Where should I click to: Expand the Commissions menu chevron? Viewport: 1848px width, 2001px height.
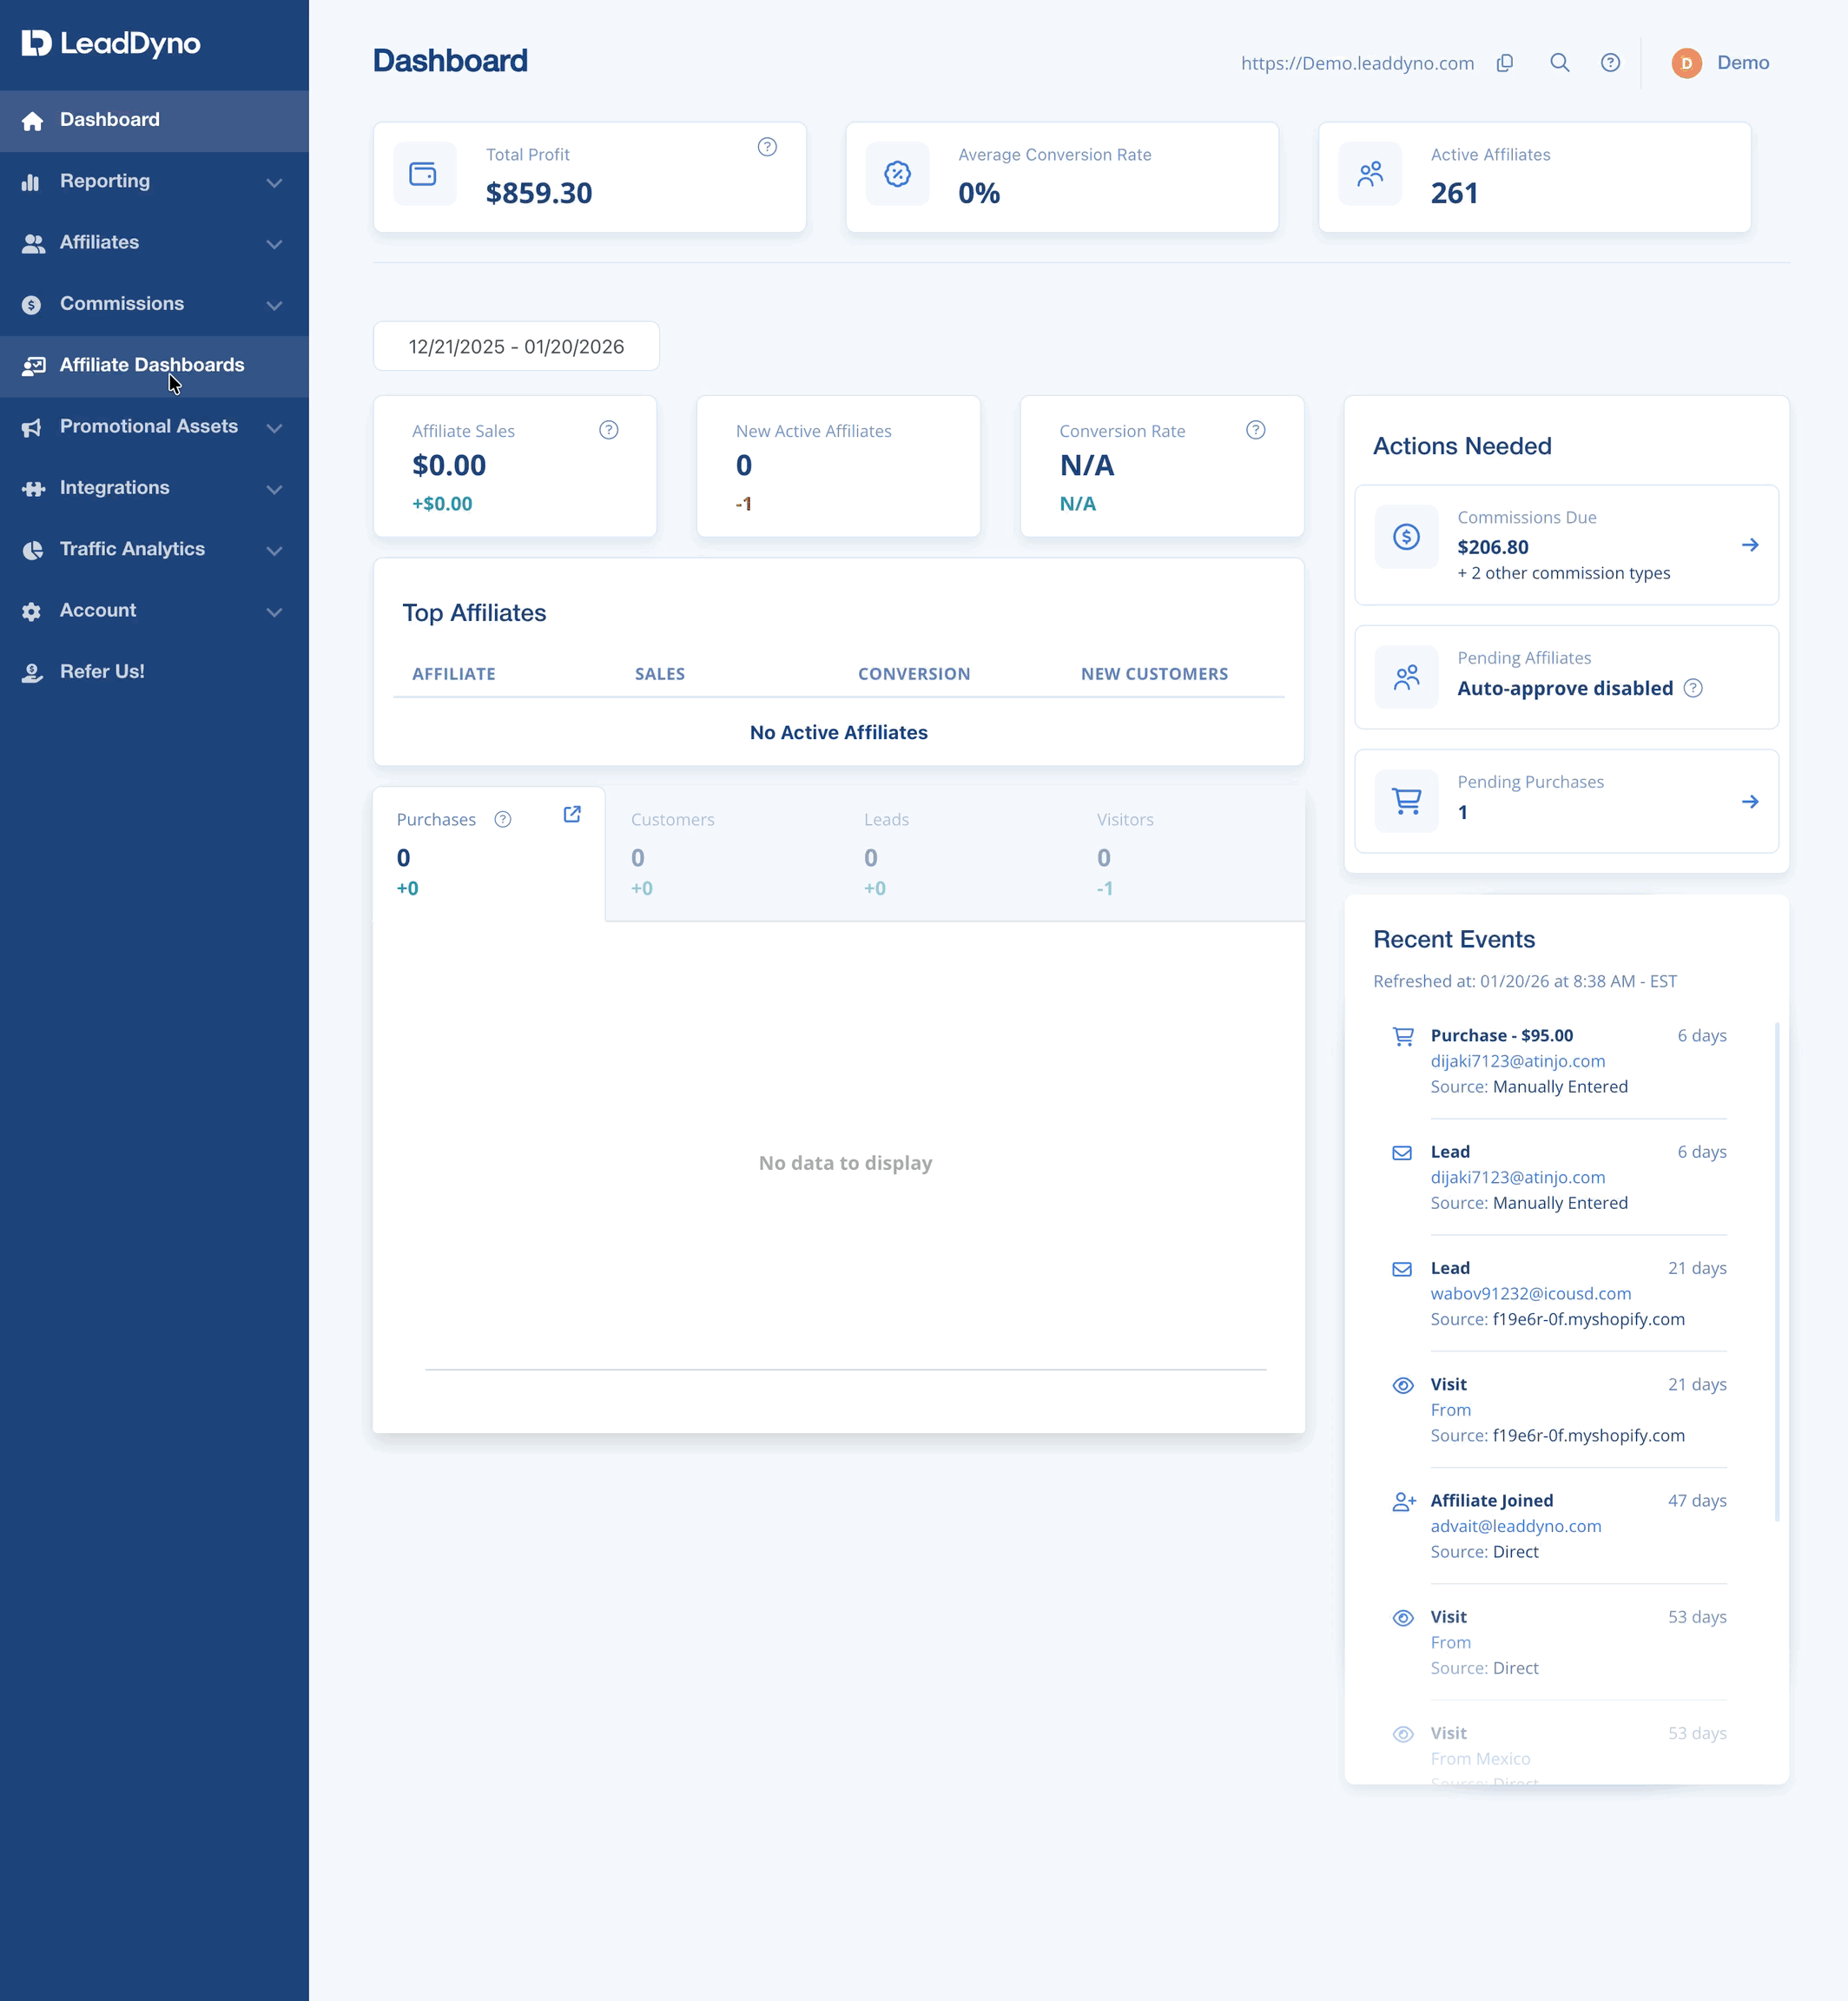(274, 305)
